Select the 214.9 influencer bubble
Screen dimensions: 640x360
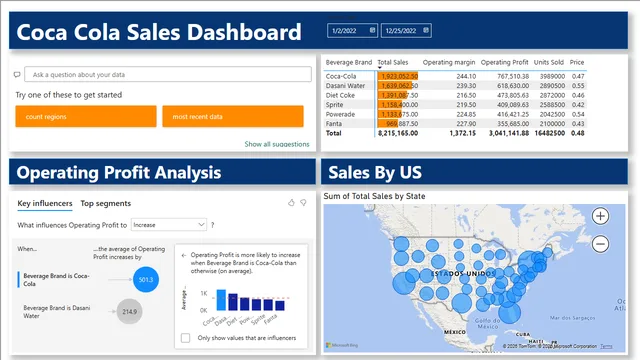129,311
